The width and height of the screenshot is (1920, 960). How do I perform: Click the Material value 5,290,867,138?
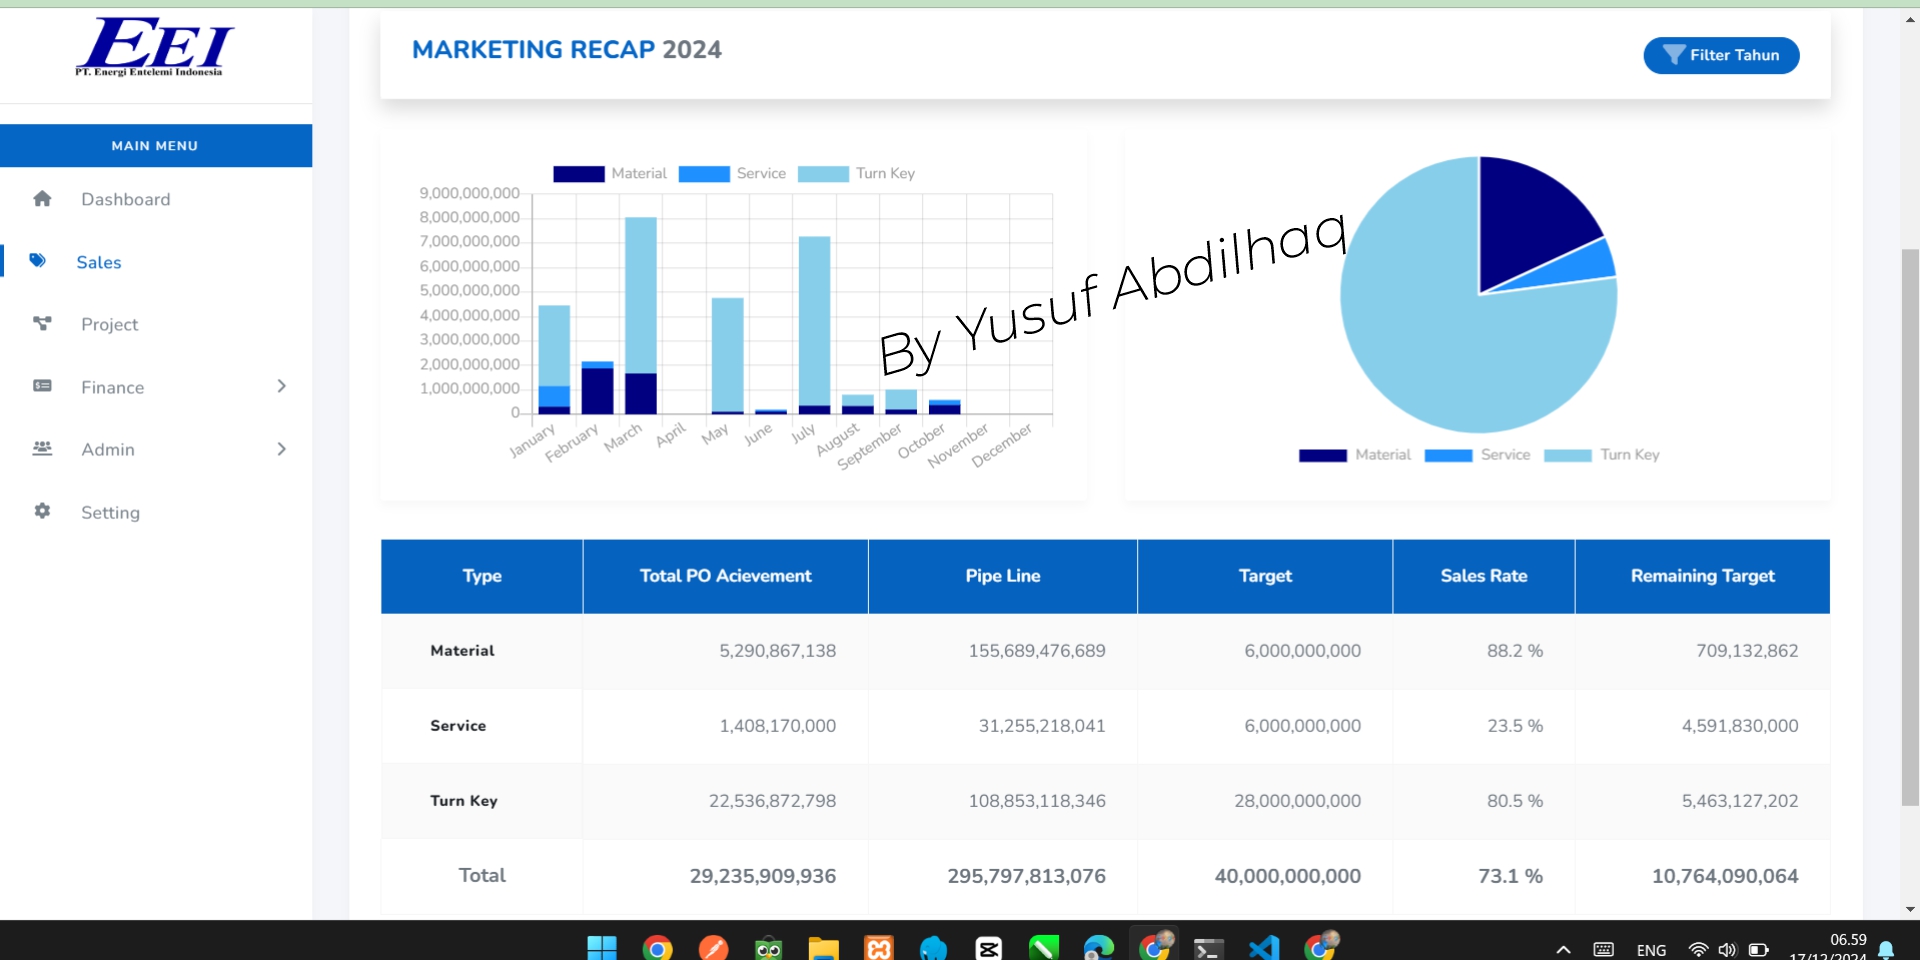777,651
